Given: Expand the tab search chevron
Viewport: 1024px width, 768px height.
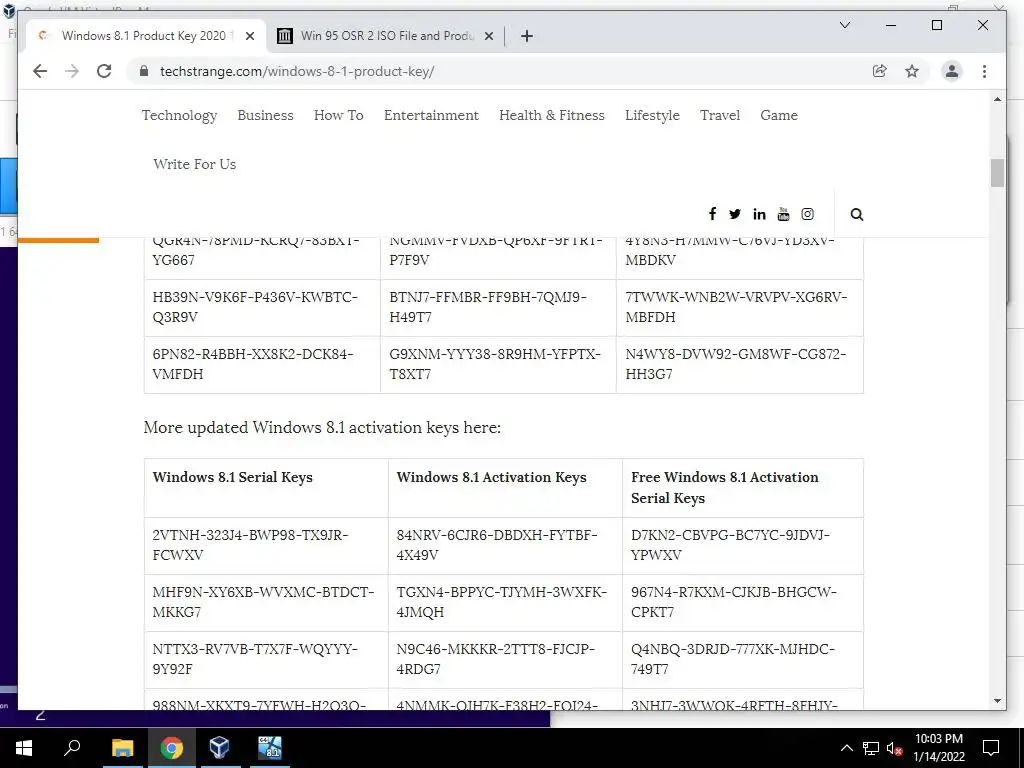Looking at the screenshot, I should pos(844,25).
